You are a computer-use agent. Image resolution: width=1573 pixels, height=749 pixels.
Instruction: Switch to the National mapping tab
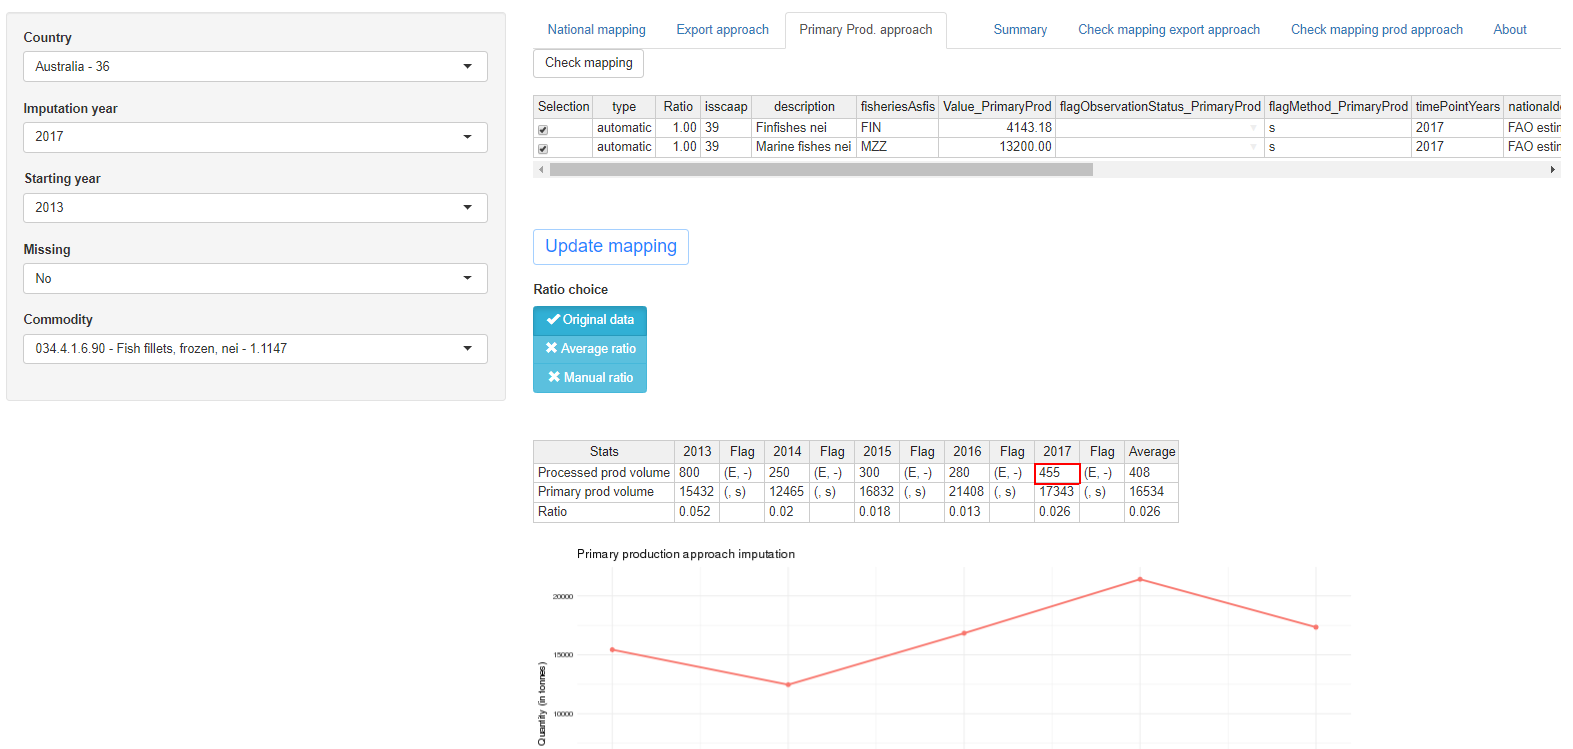click(596, 30)
